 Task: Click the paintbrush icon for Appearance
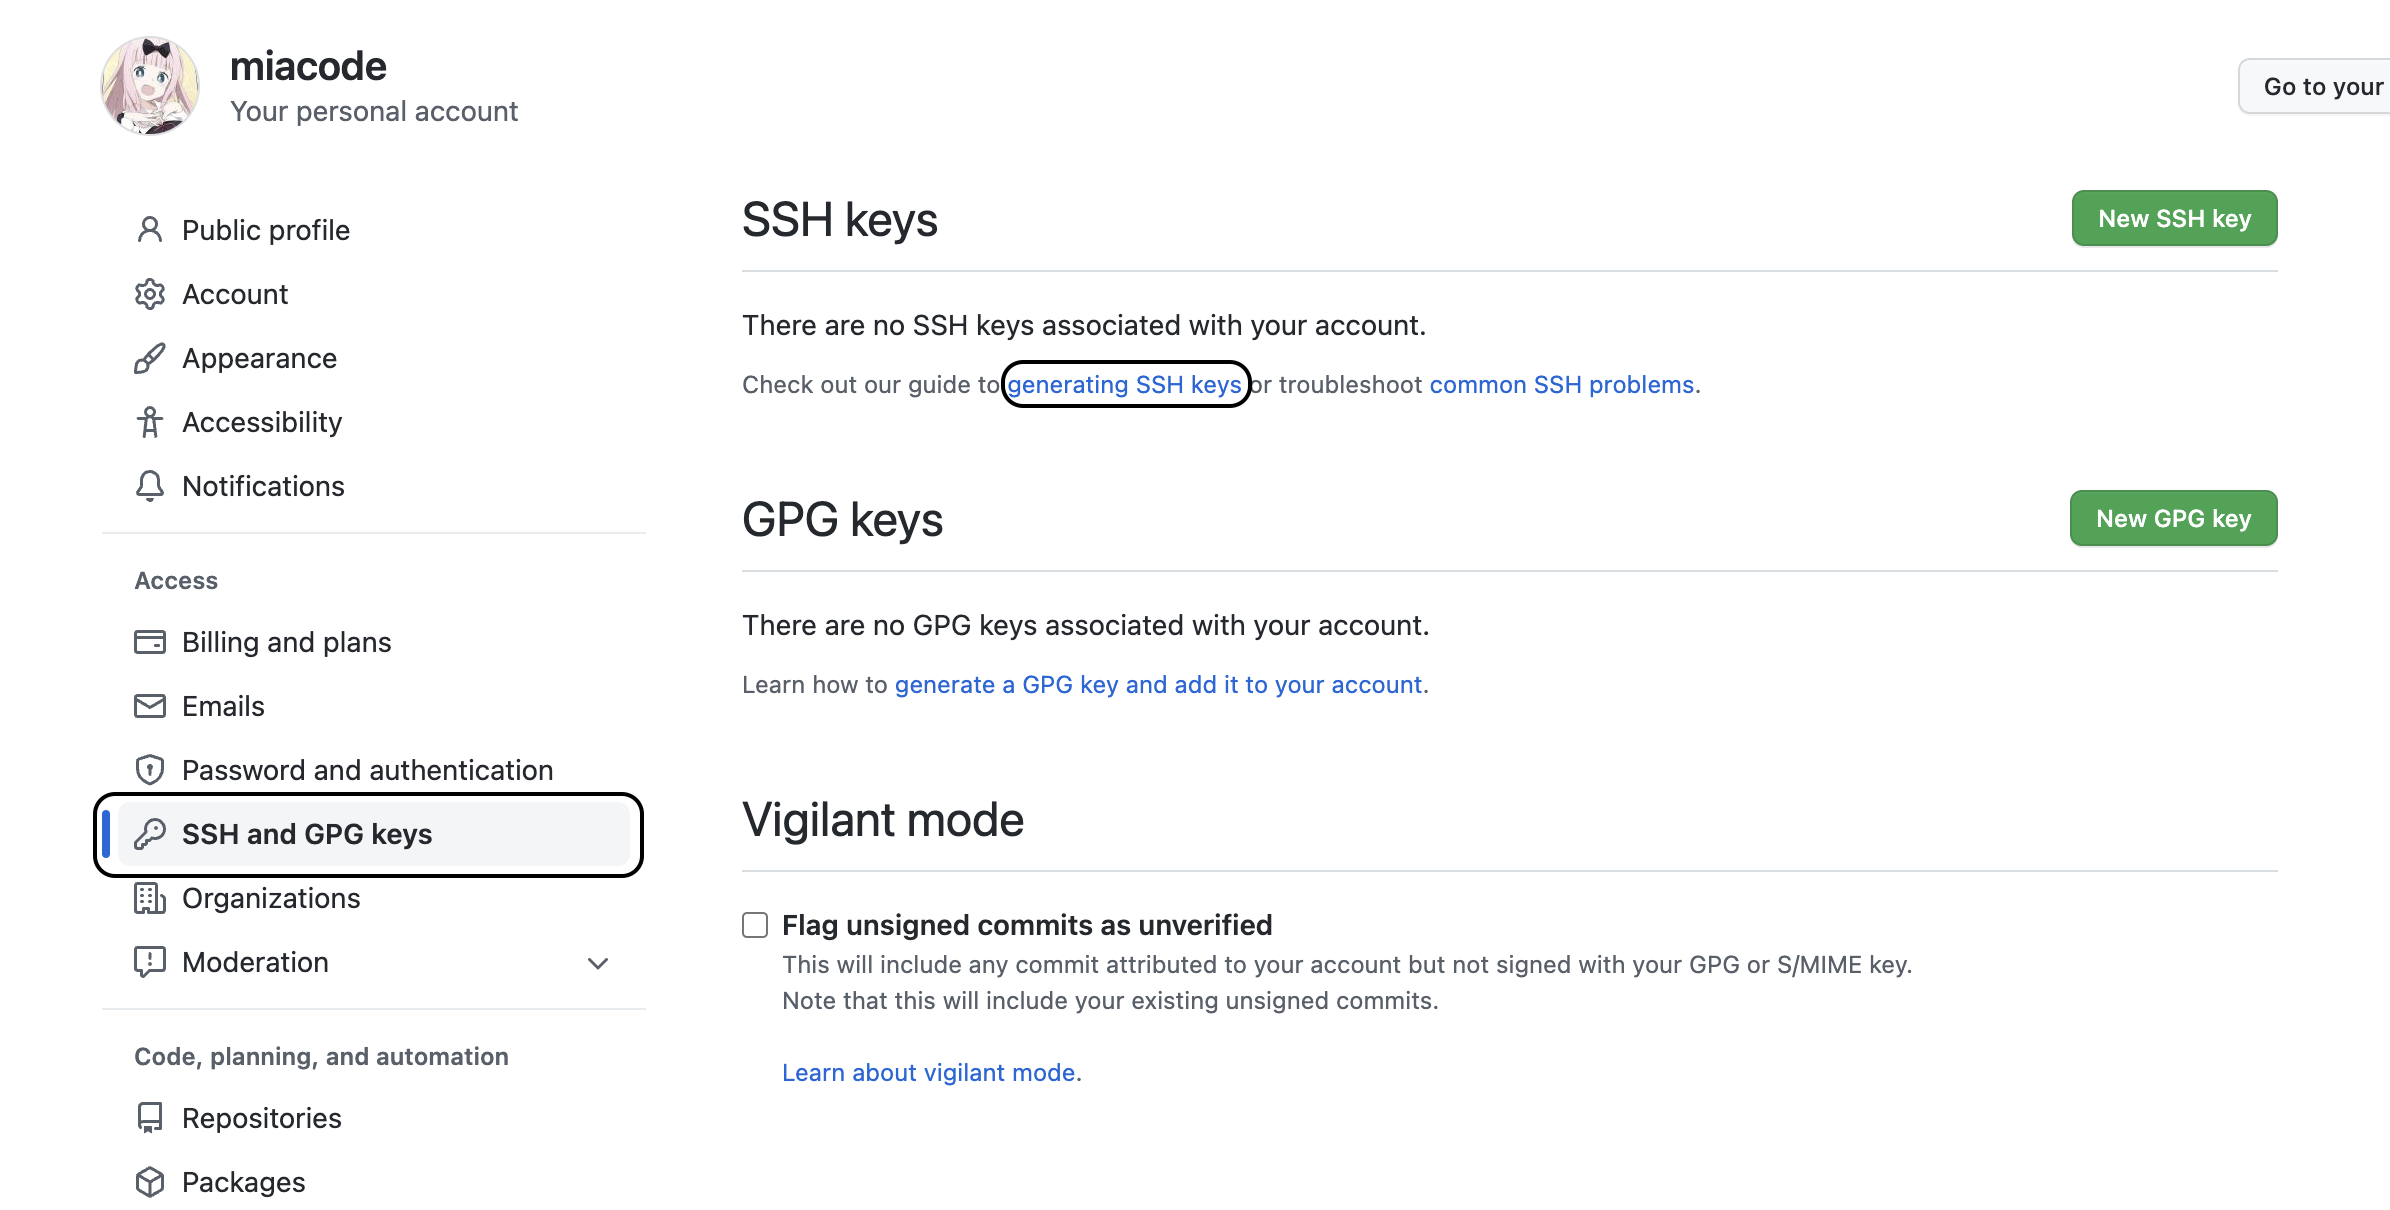[150, 358]
